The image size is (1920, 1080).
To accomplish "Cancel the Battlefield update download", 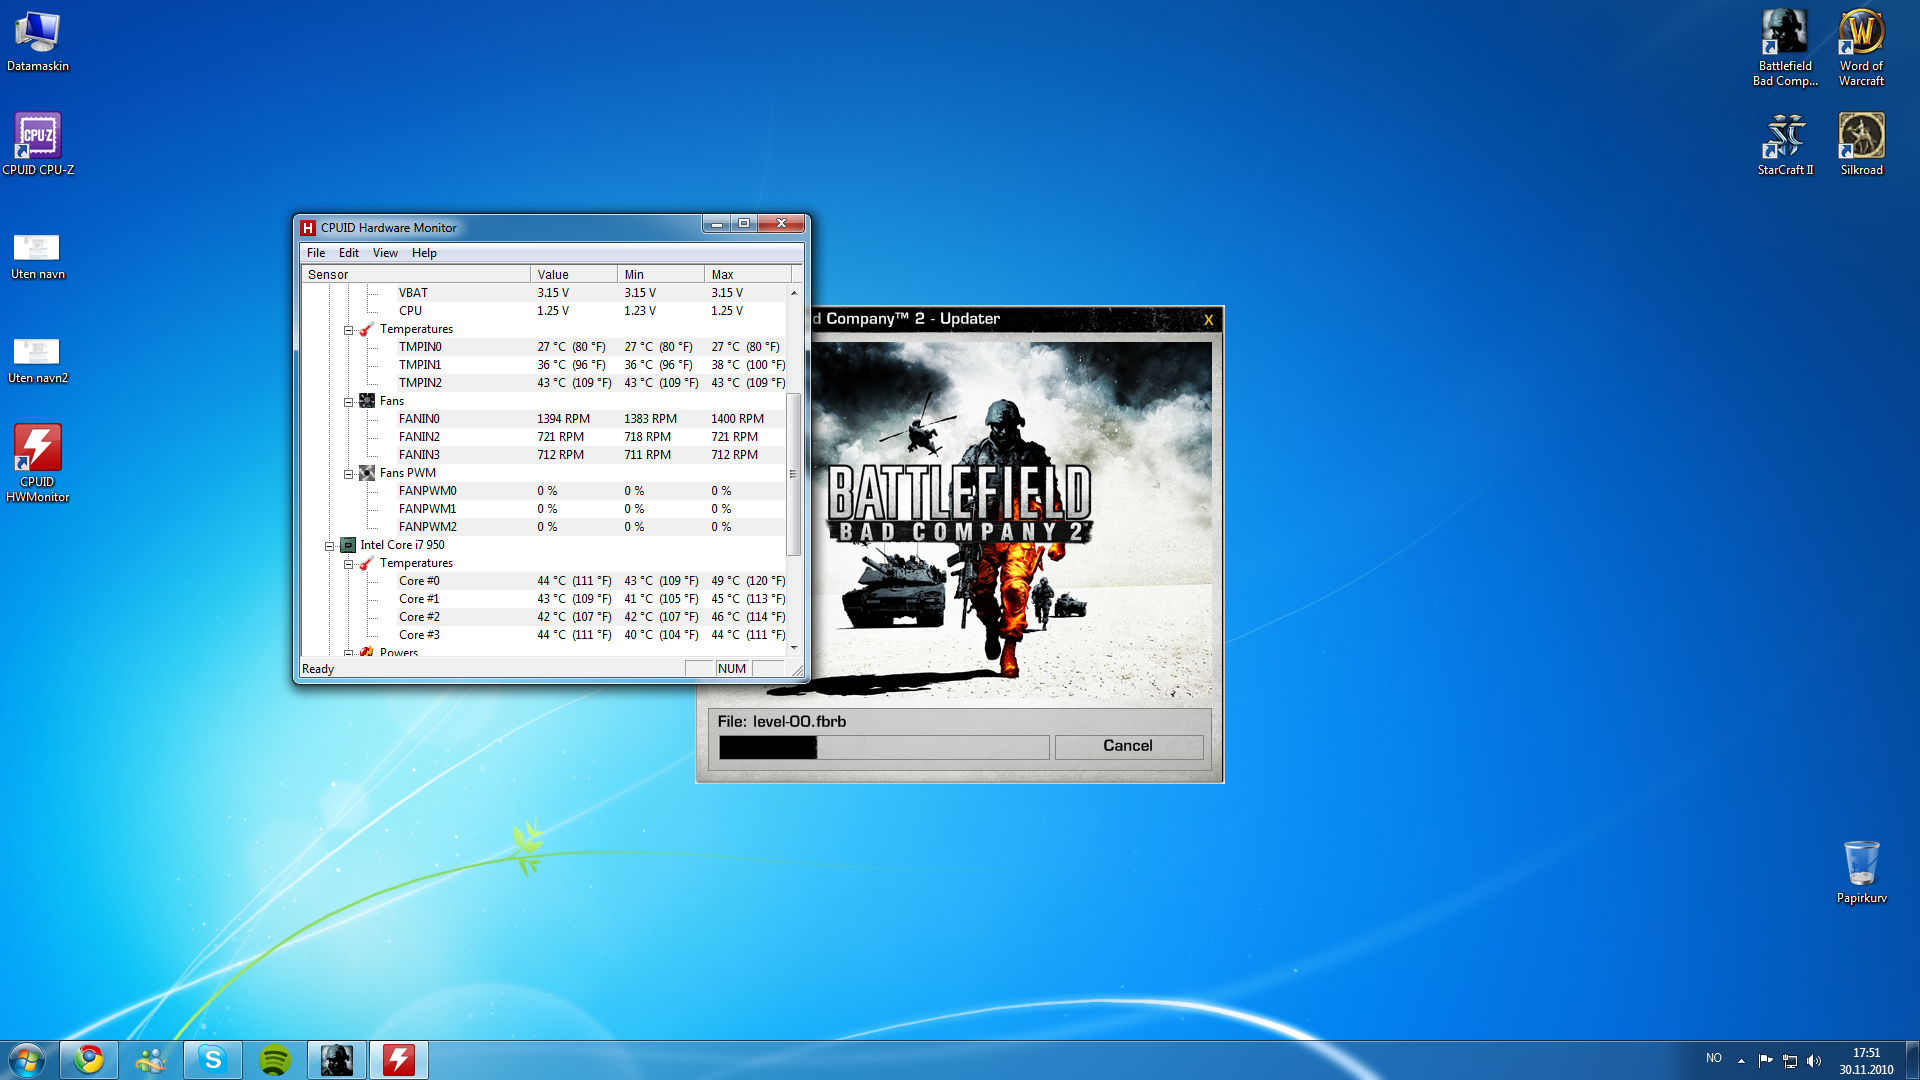I will click(x=1128, y=746).
